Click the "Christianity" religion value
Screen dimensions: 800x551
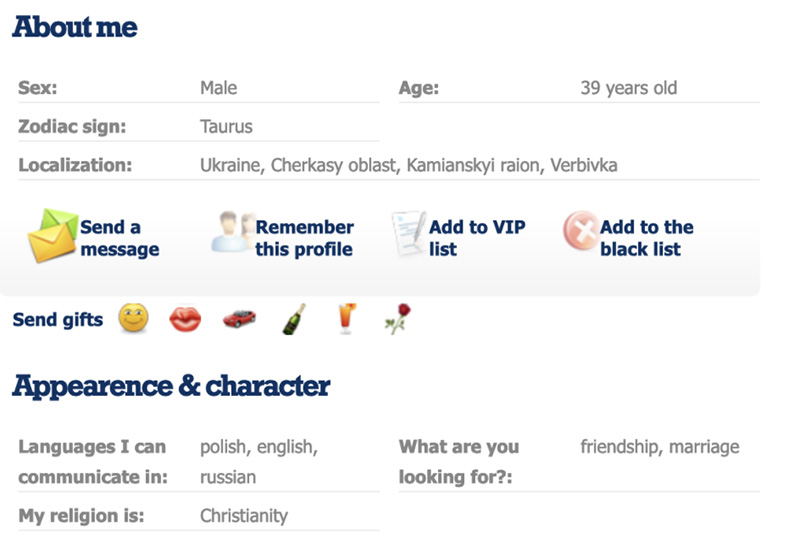pyautogui.click(x=243, y=516)
